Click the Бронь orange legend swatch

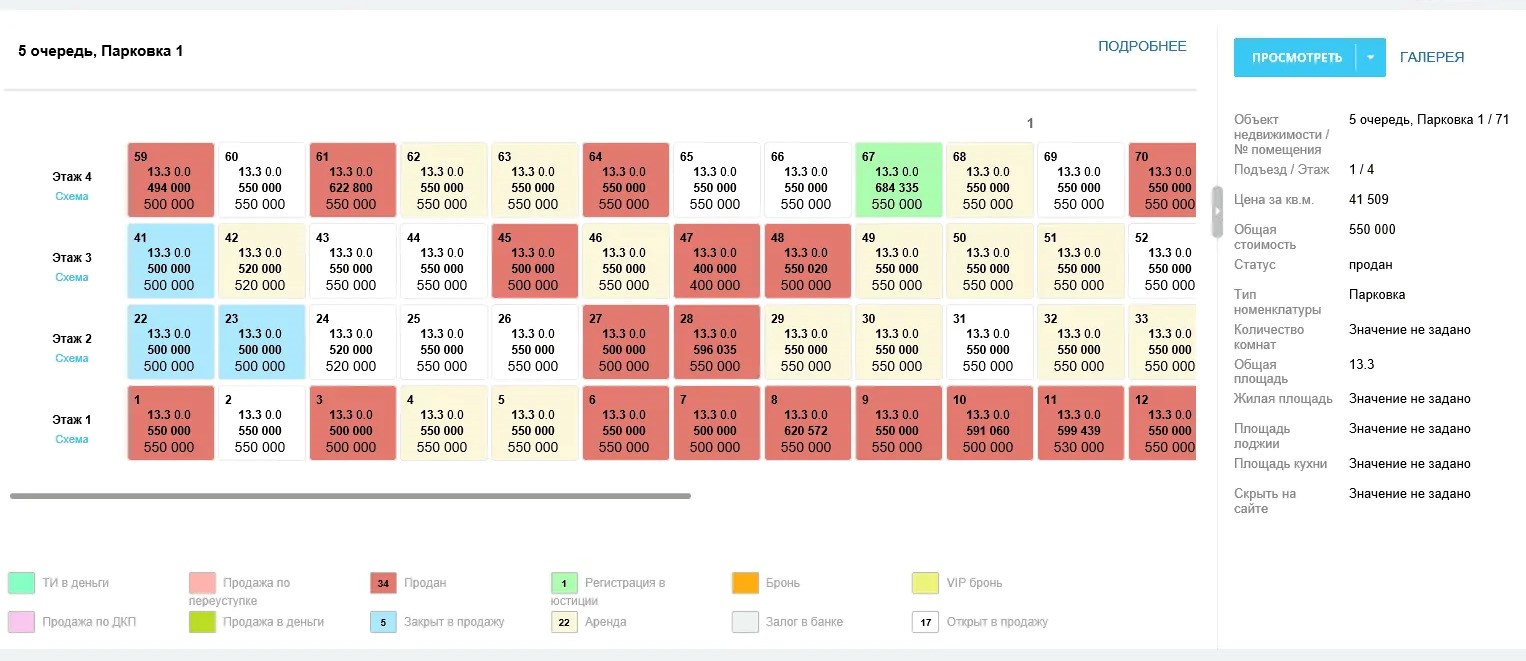tap(745, 583)
